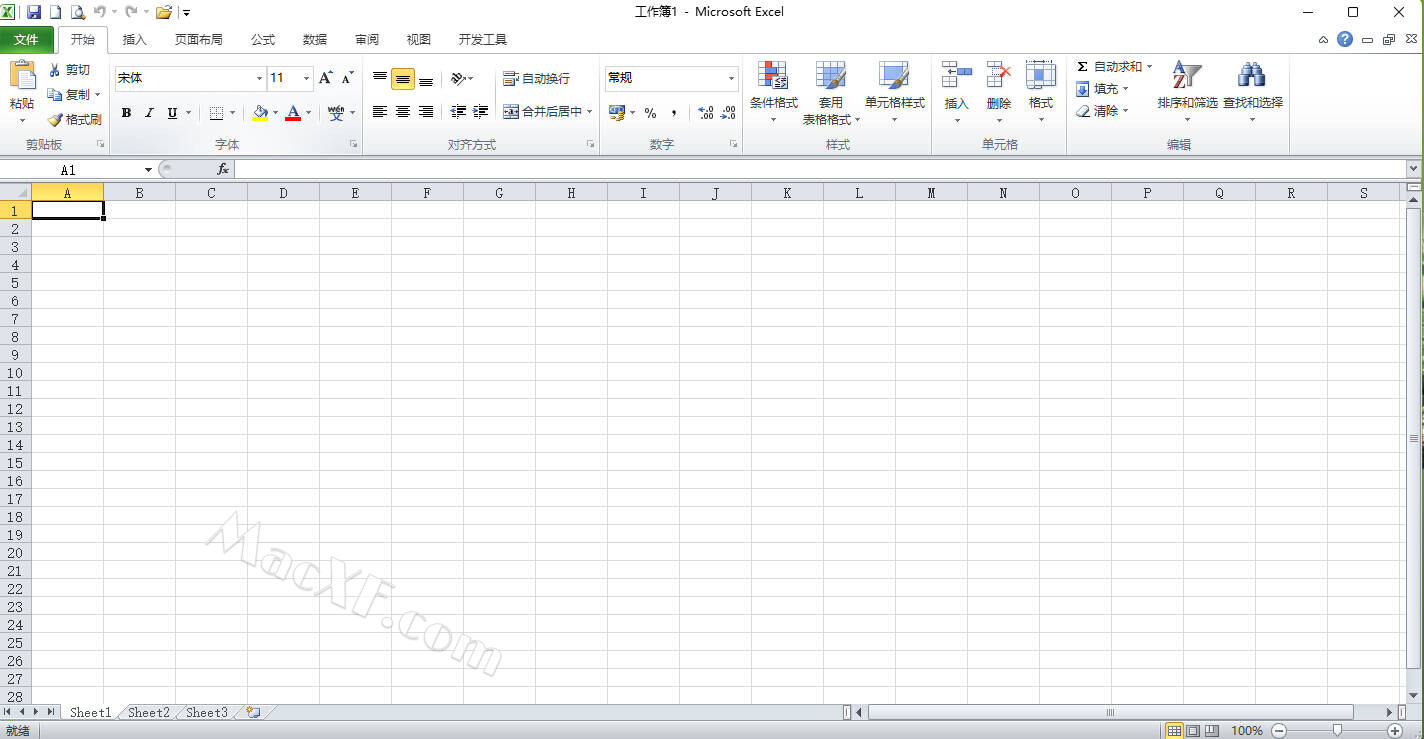1424x739 pixels.
Task: Open Find and Select (查找和选择) binoculars
Action: (x=1252, y=92)
